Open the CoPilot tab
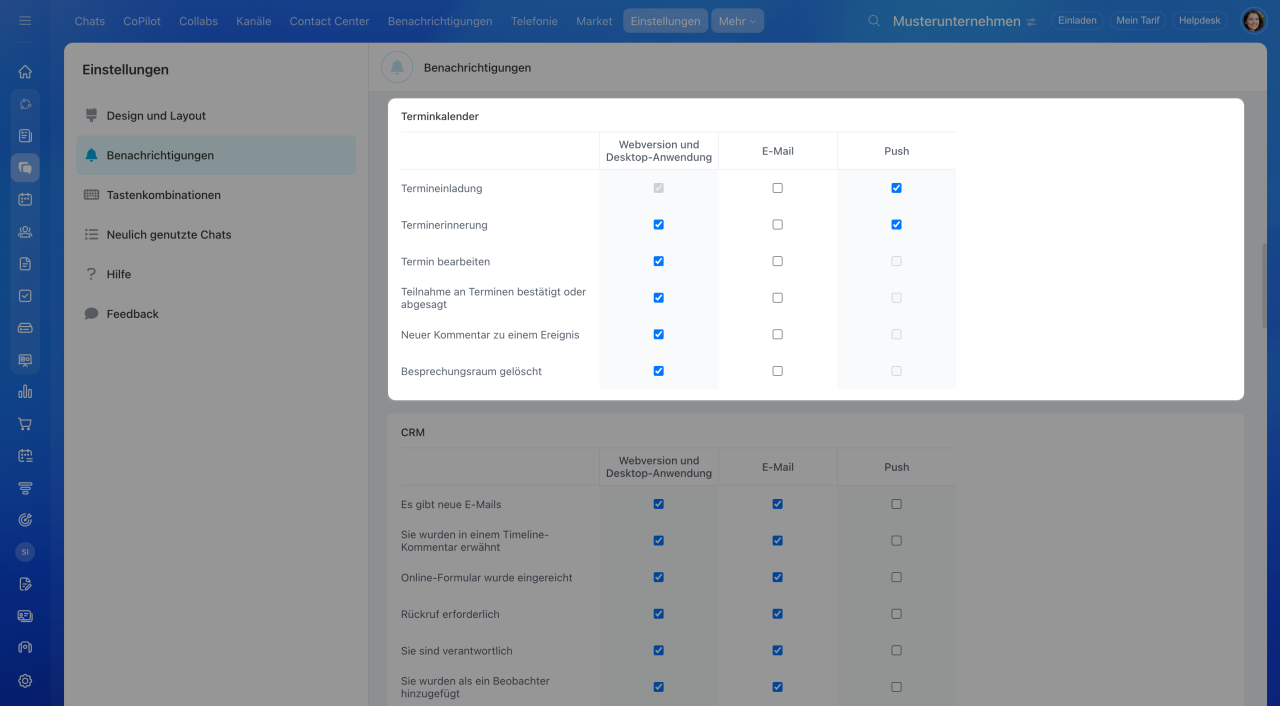1280x706 pixels. coord(142,21)
